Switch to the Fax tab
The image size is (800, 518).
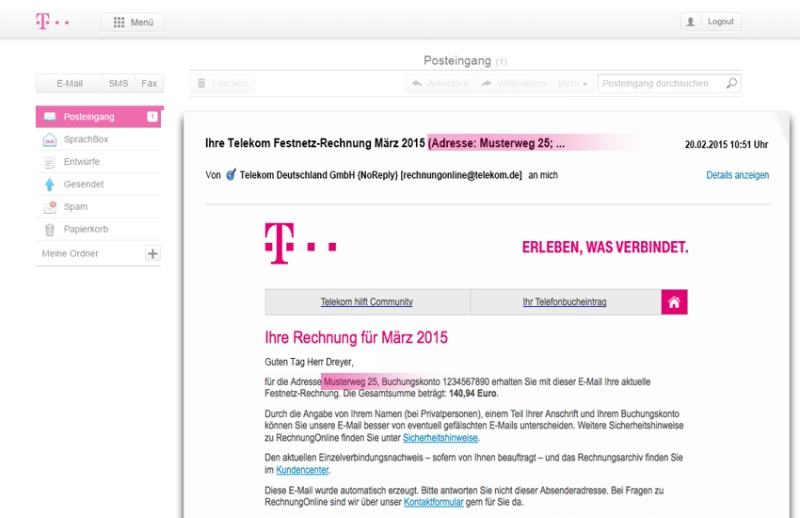[x=149, y=83]
